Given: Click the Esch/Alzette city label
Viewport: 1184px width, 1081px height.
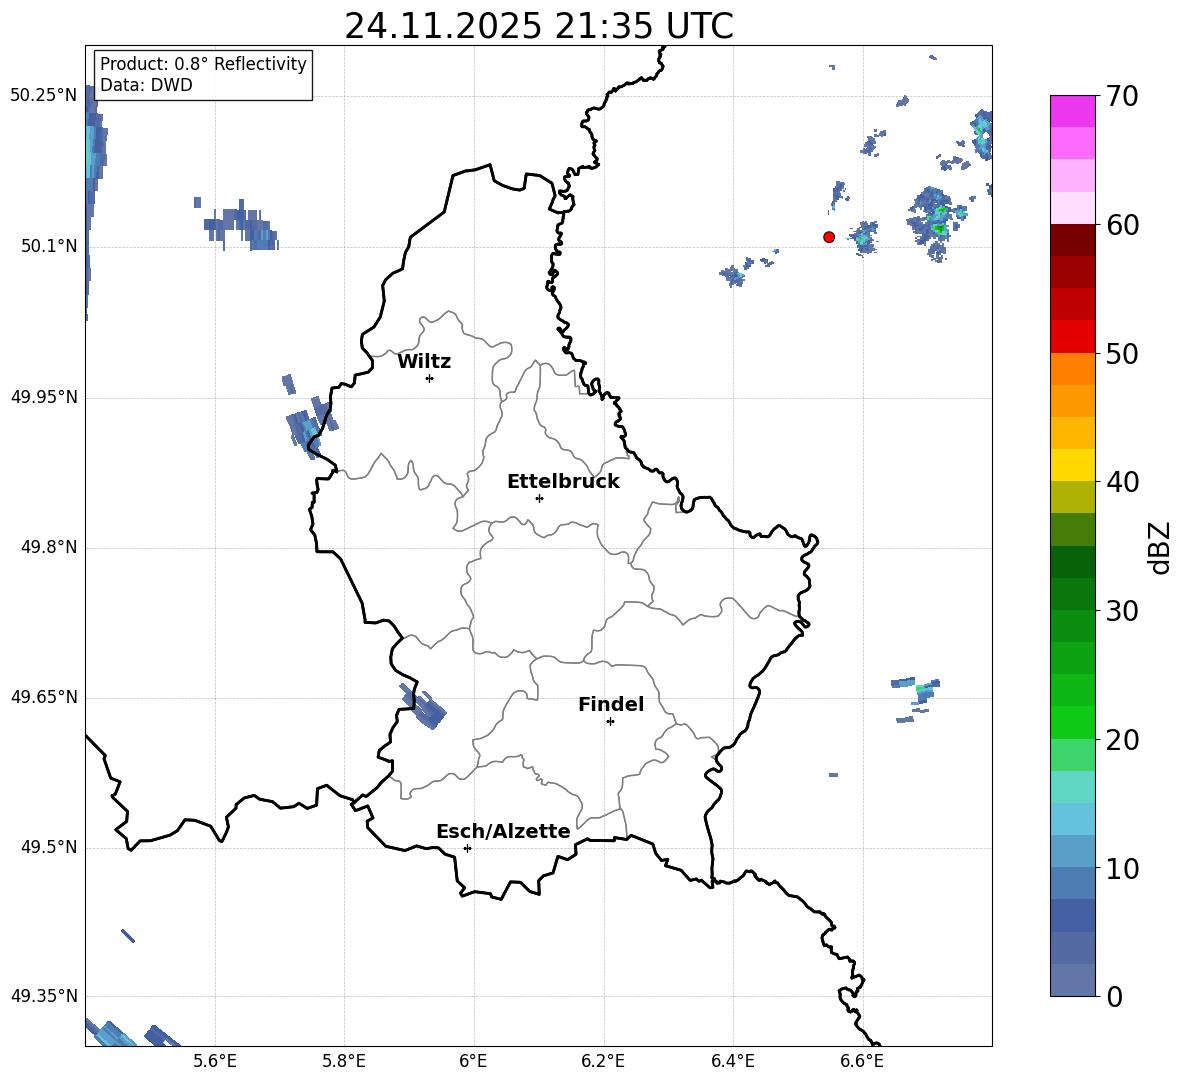Looking at the screenshot, I should pos(503,831).
